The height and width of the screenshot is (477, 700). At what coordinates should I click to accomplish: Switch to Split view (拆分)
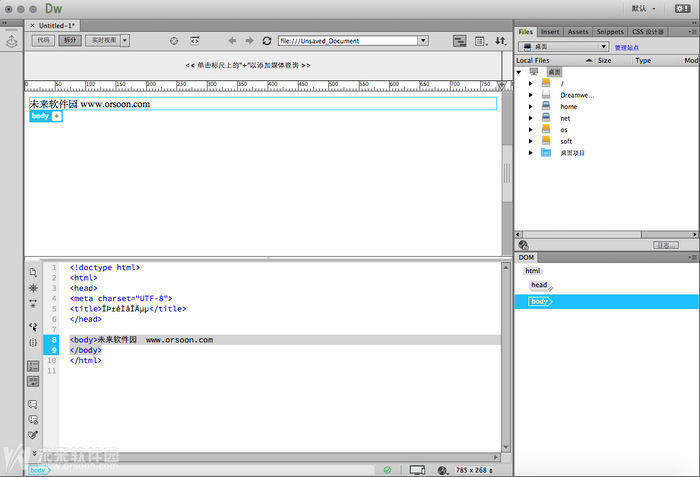click(x=70, y=41)
